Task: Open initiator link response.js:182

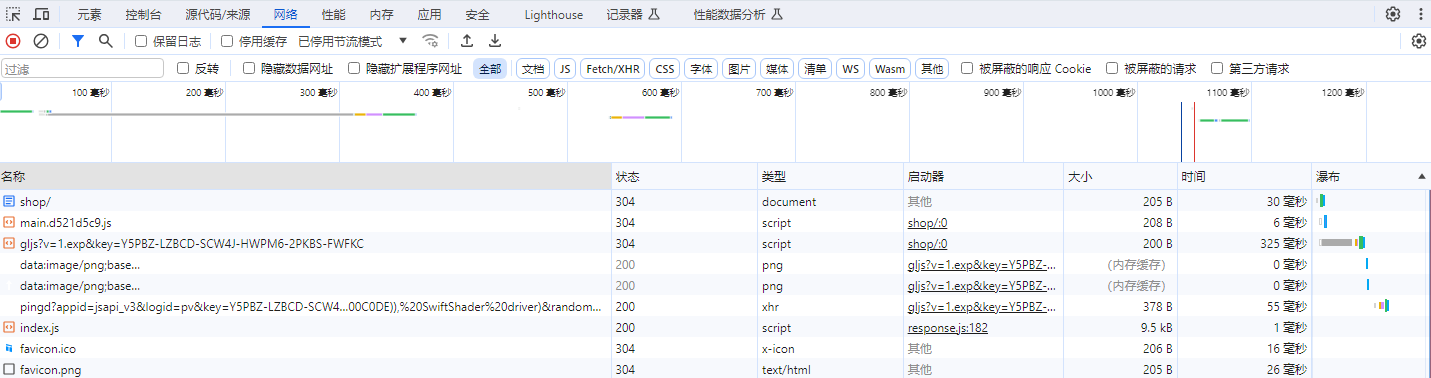Action: click(948, 328)
